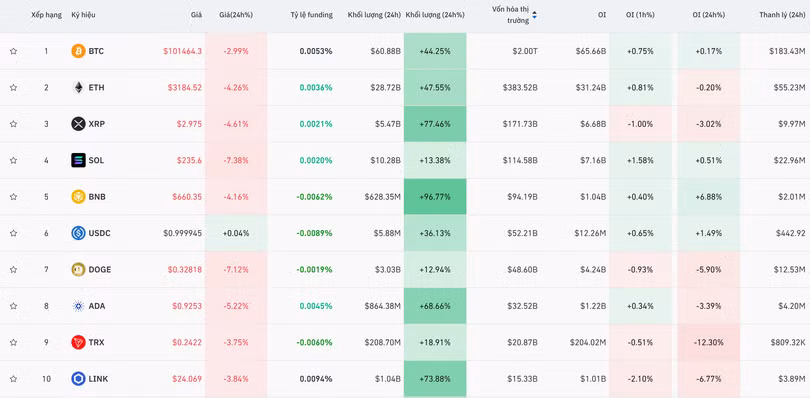Sort by Khối lượng (24h%) header
Viewport: 810px width, 398px height.
coord(435,15)
